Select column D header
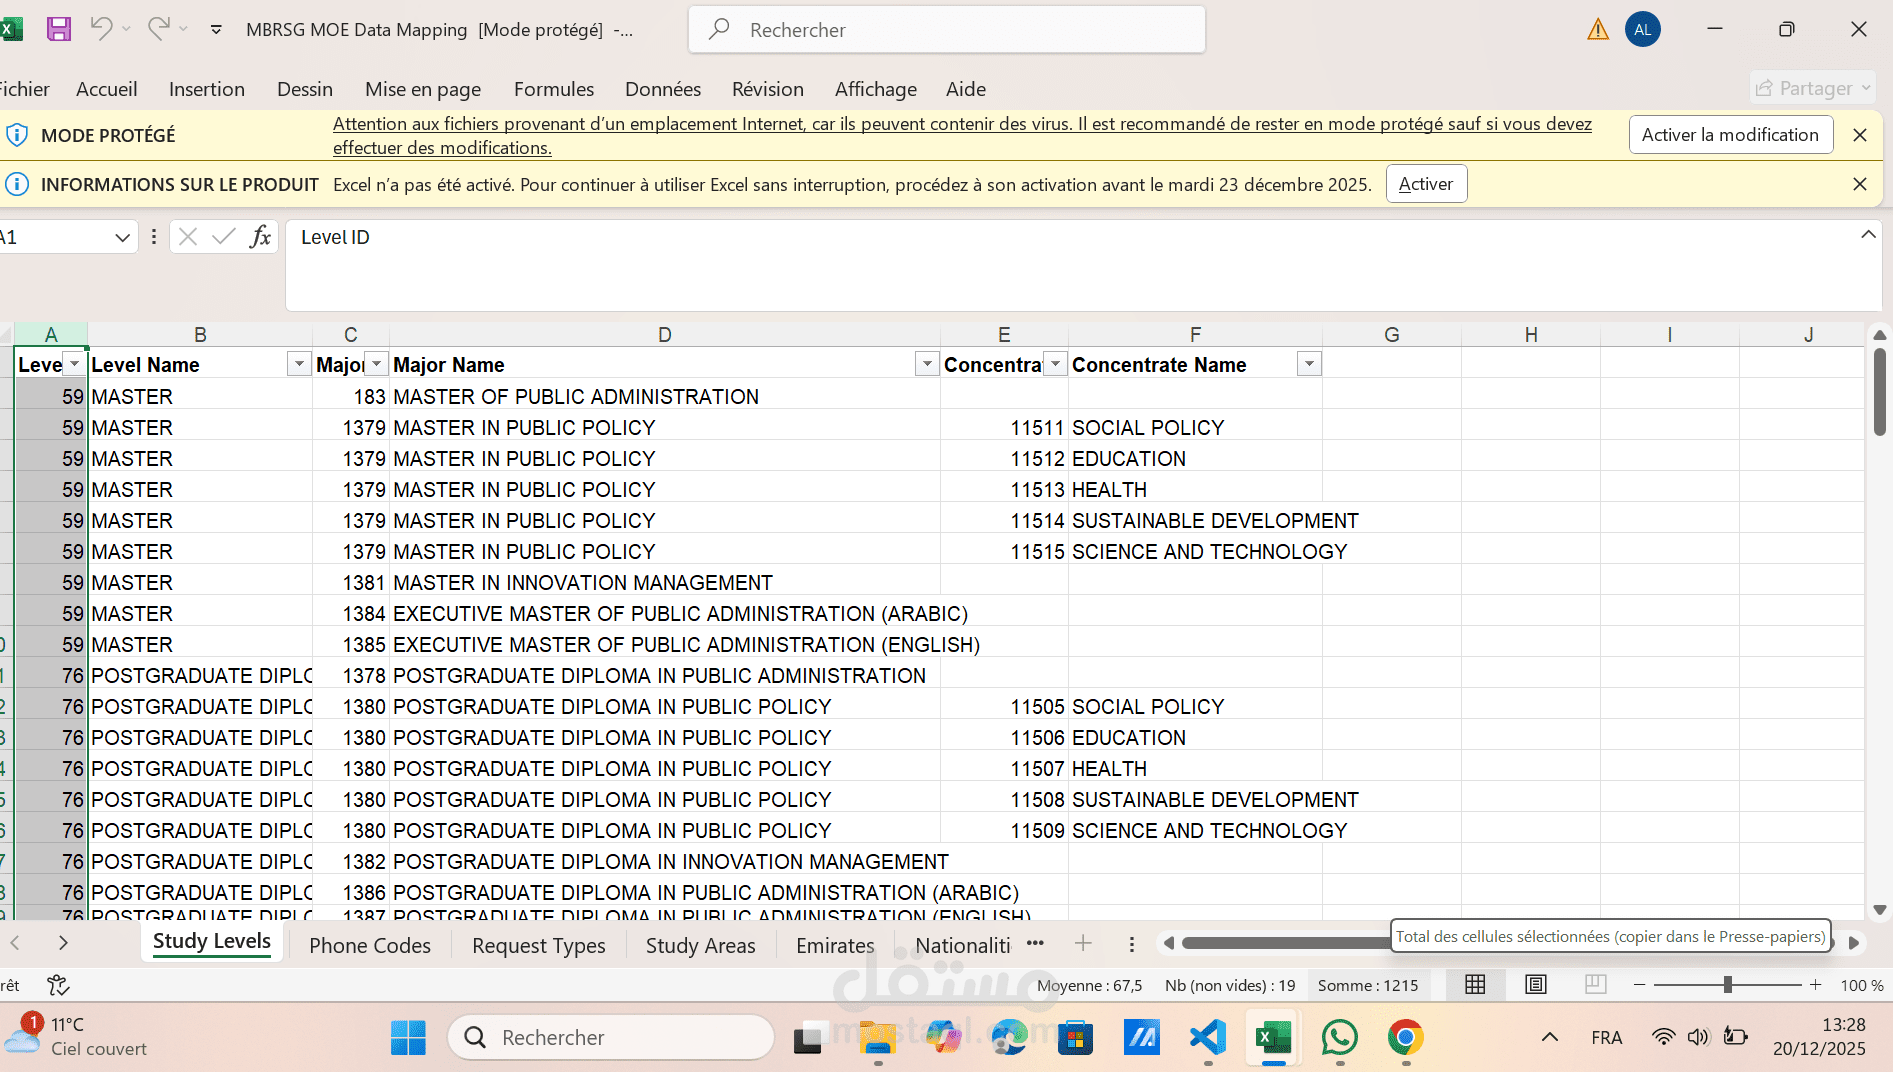 coord(664,335)
